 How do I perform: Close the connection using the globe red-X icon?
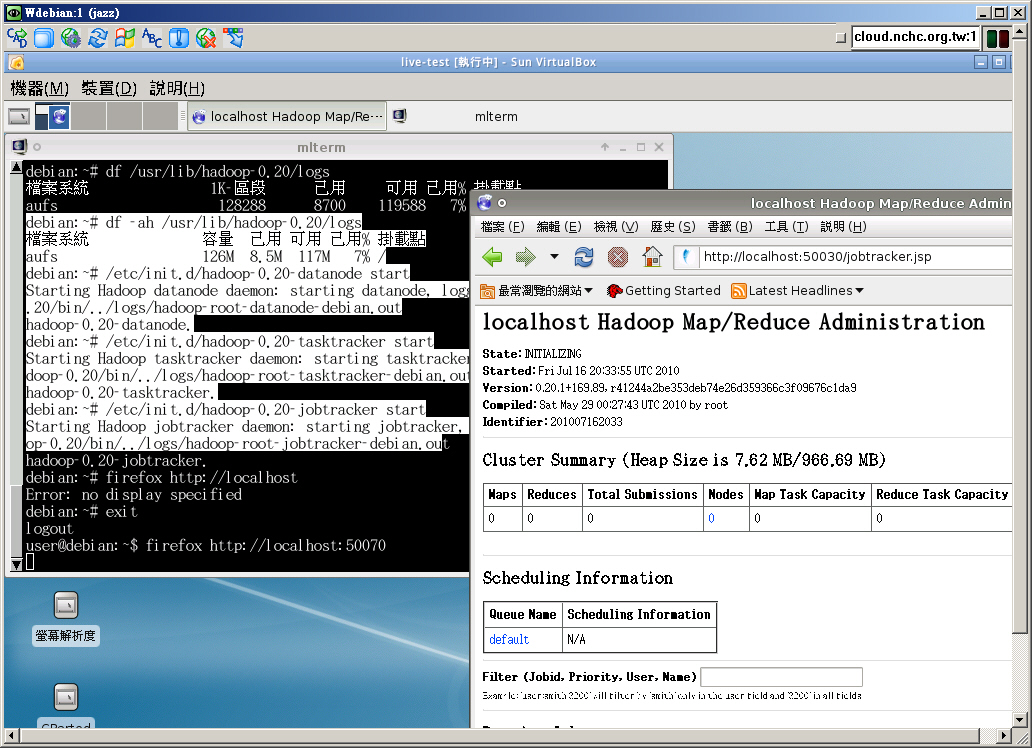(206, 38)
